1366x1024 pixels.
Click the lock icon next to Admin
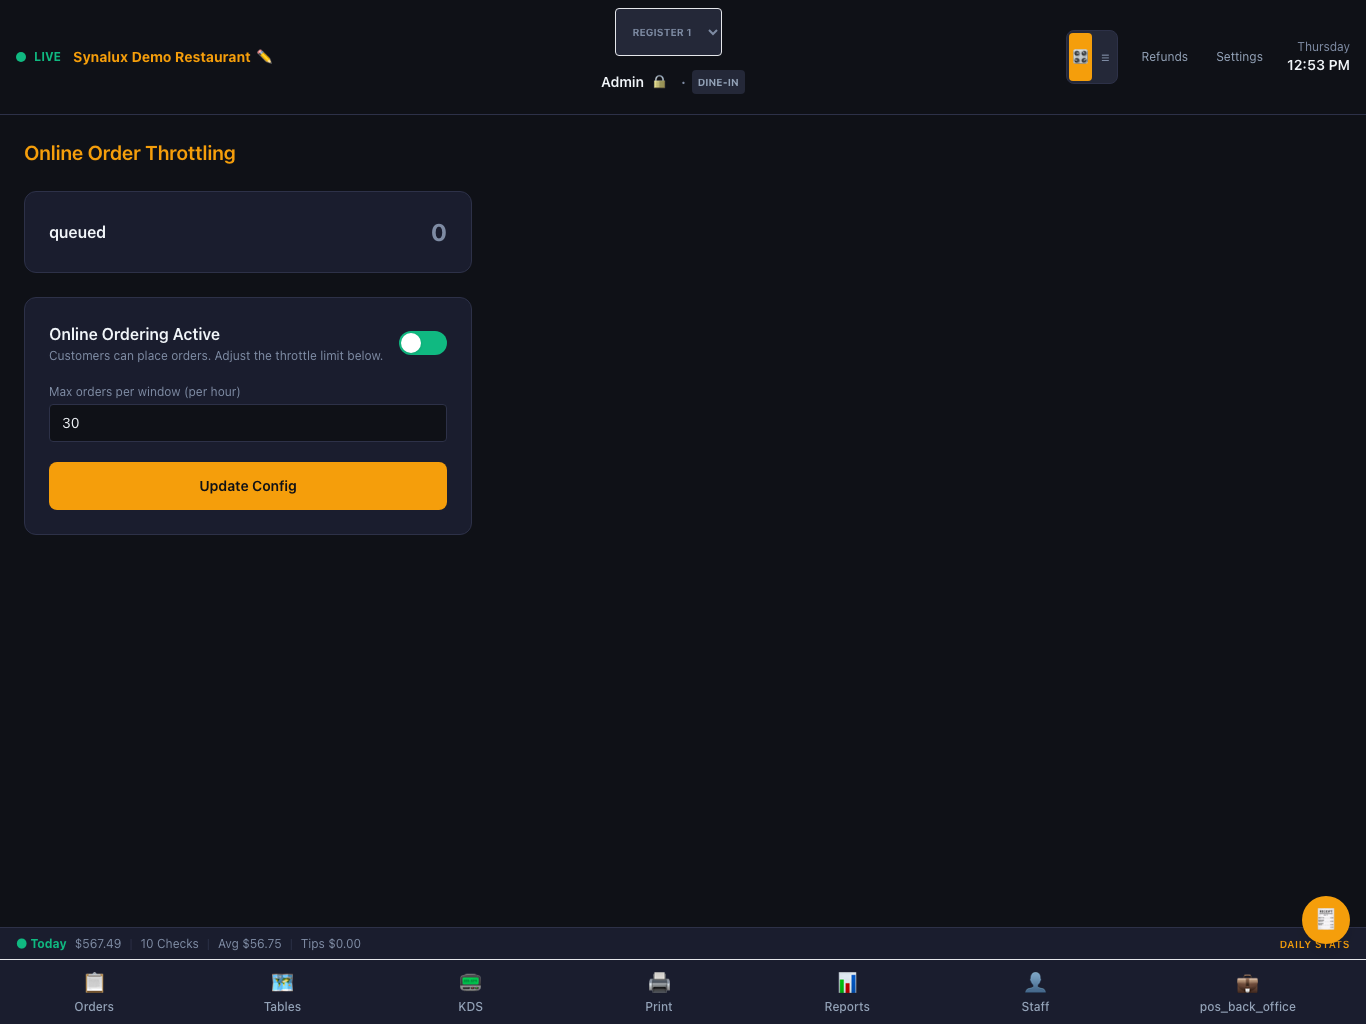[x=659, y=82]
